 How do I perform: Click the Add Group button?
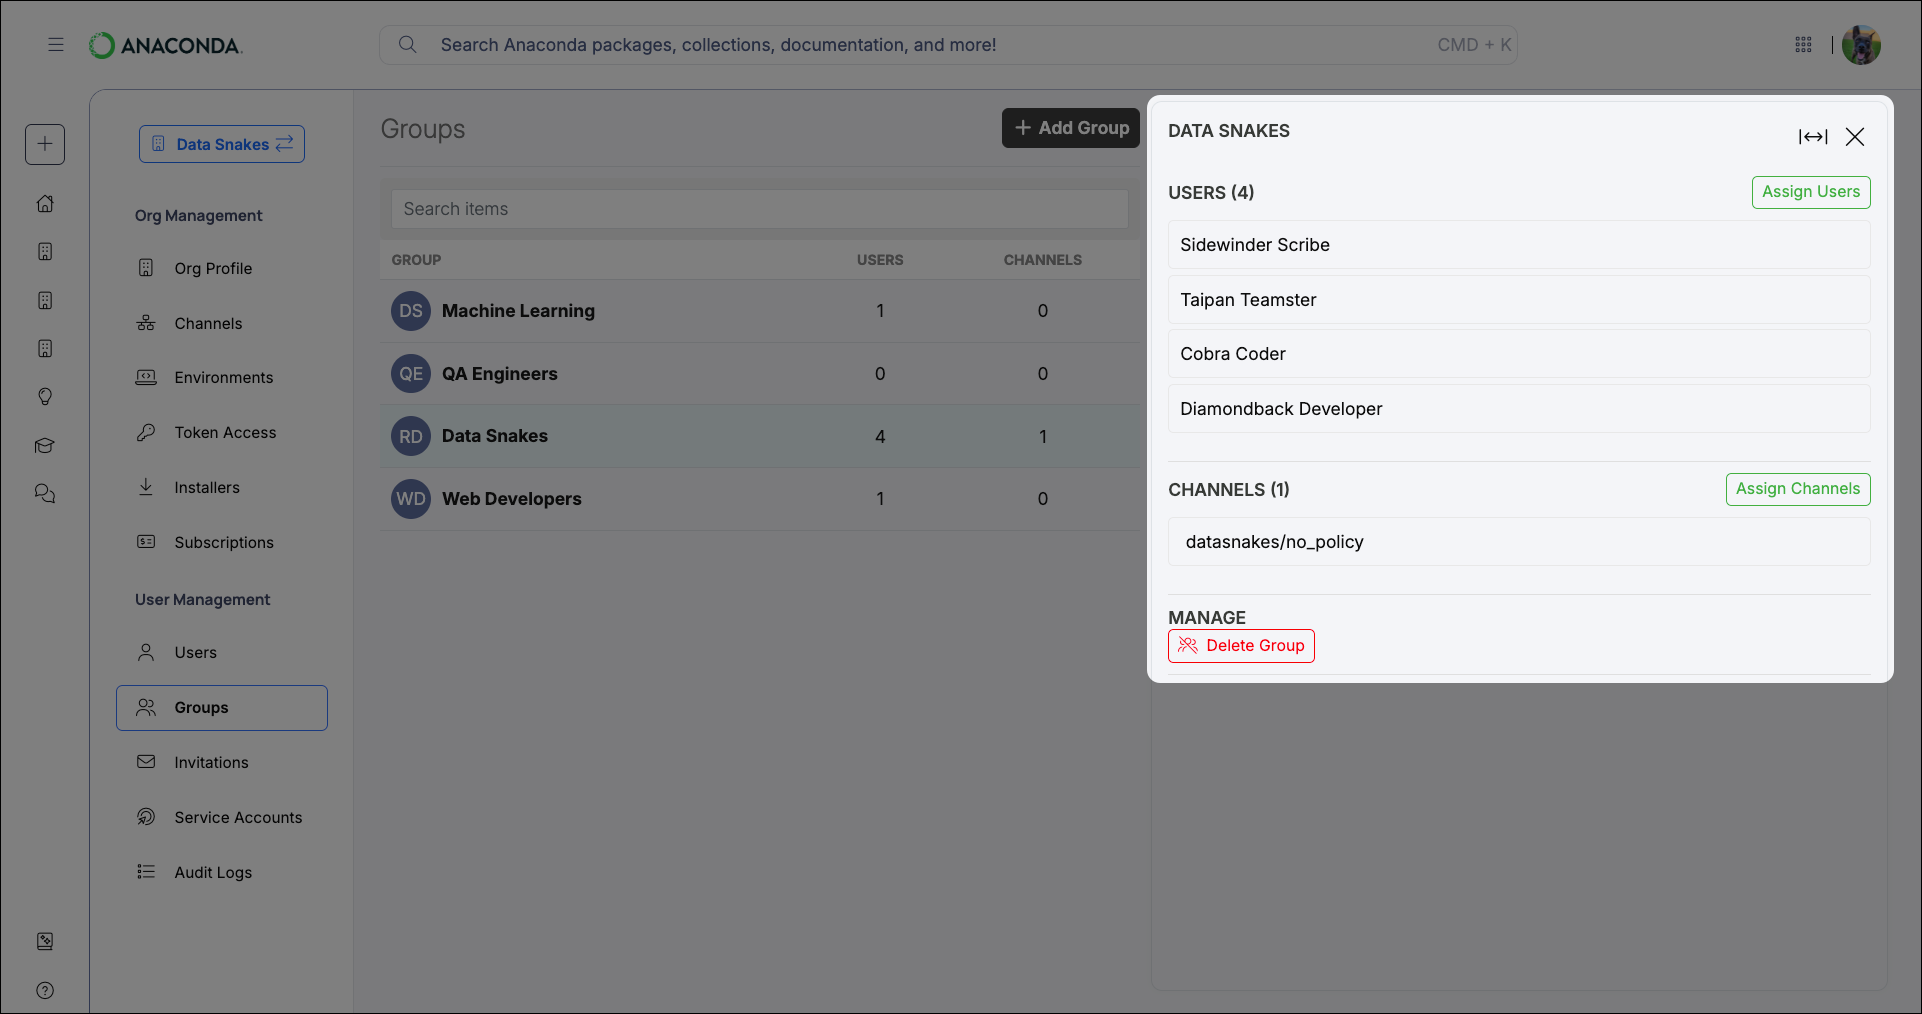1070,127
